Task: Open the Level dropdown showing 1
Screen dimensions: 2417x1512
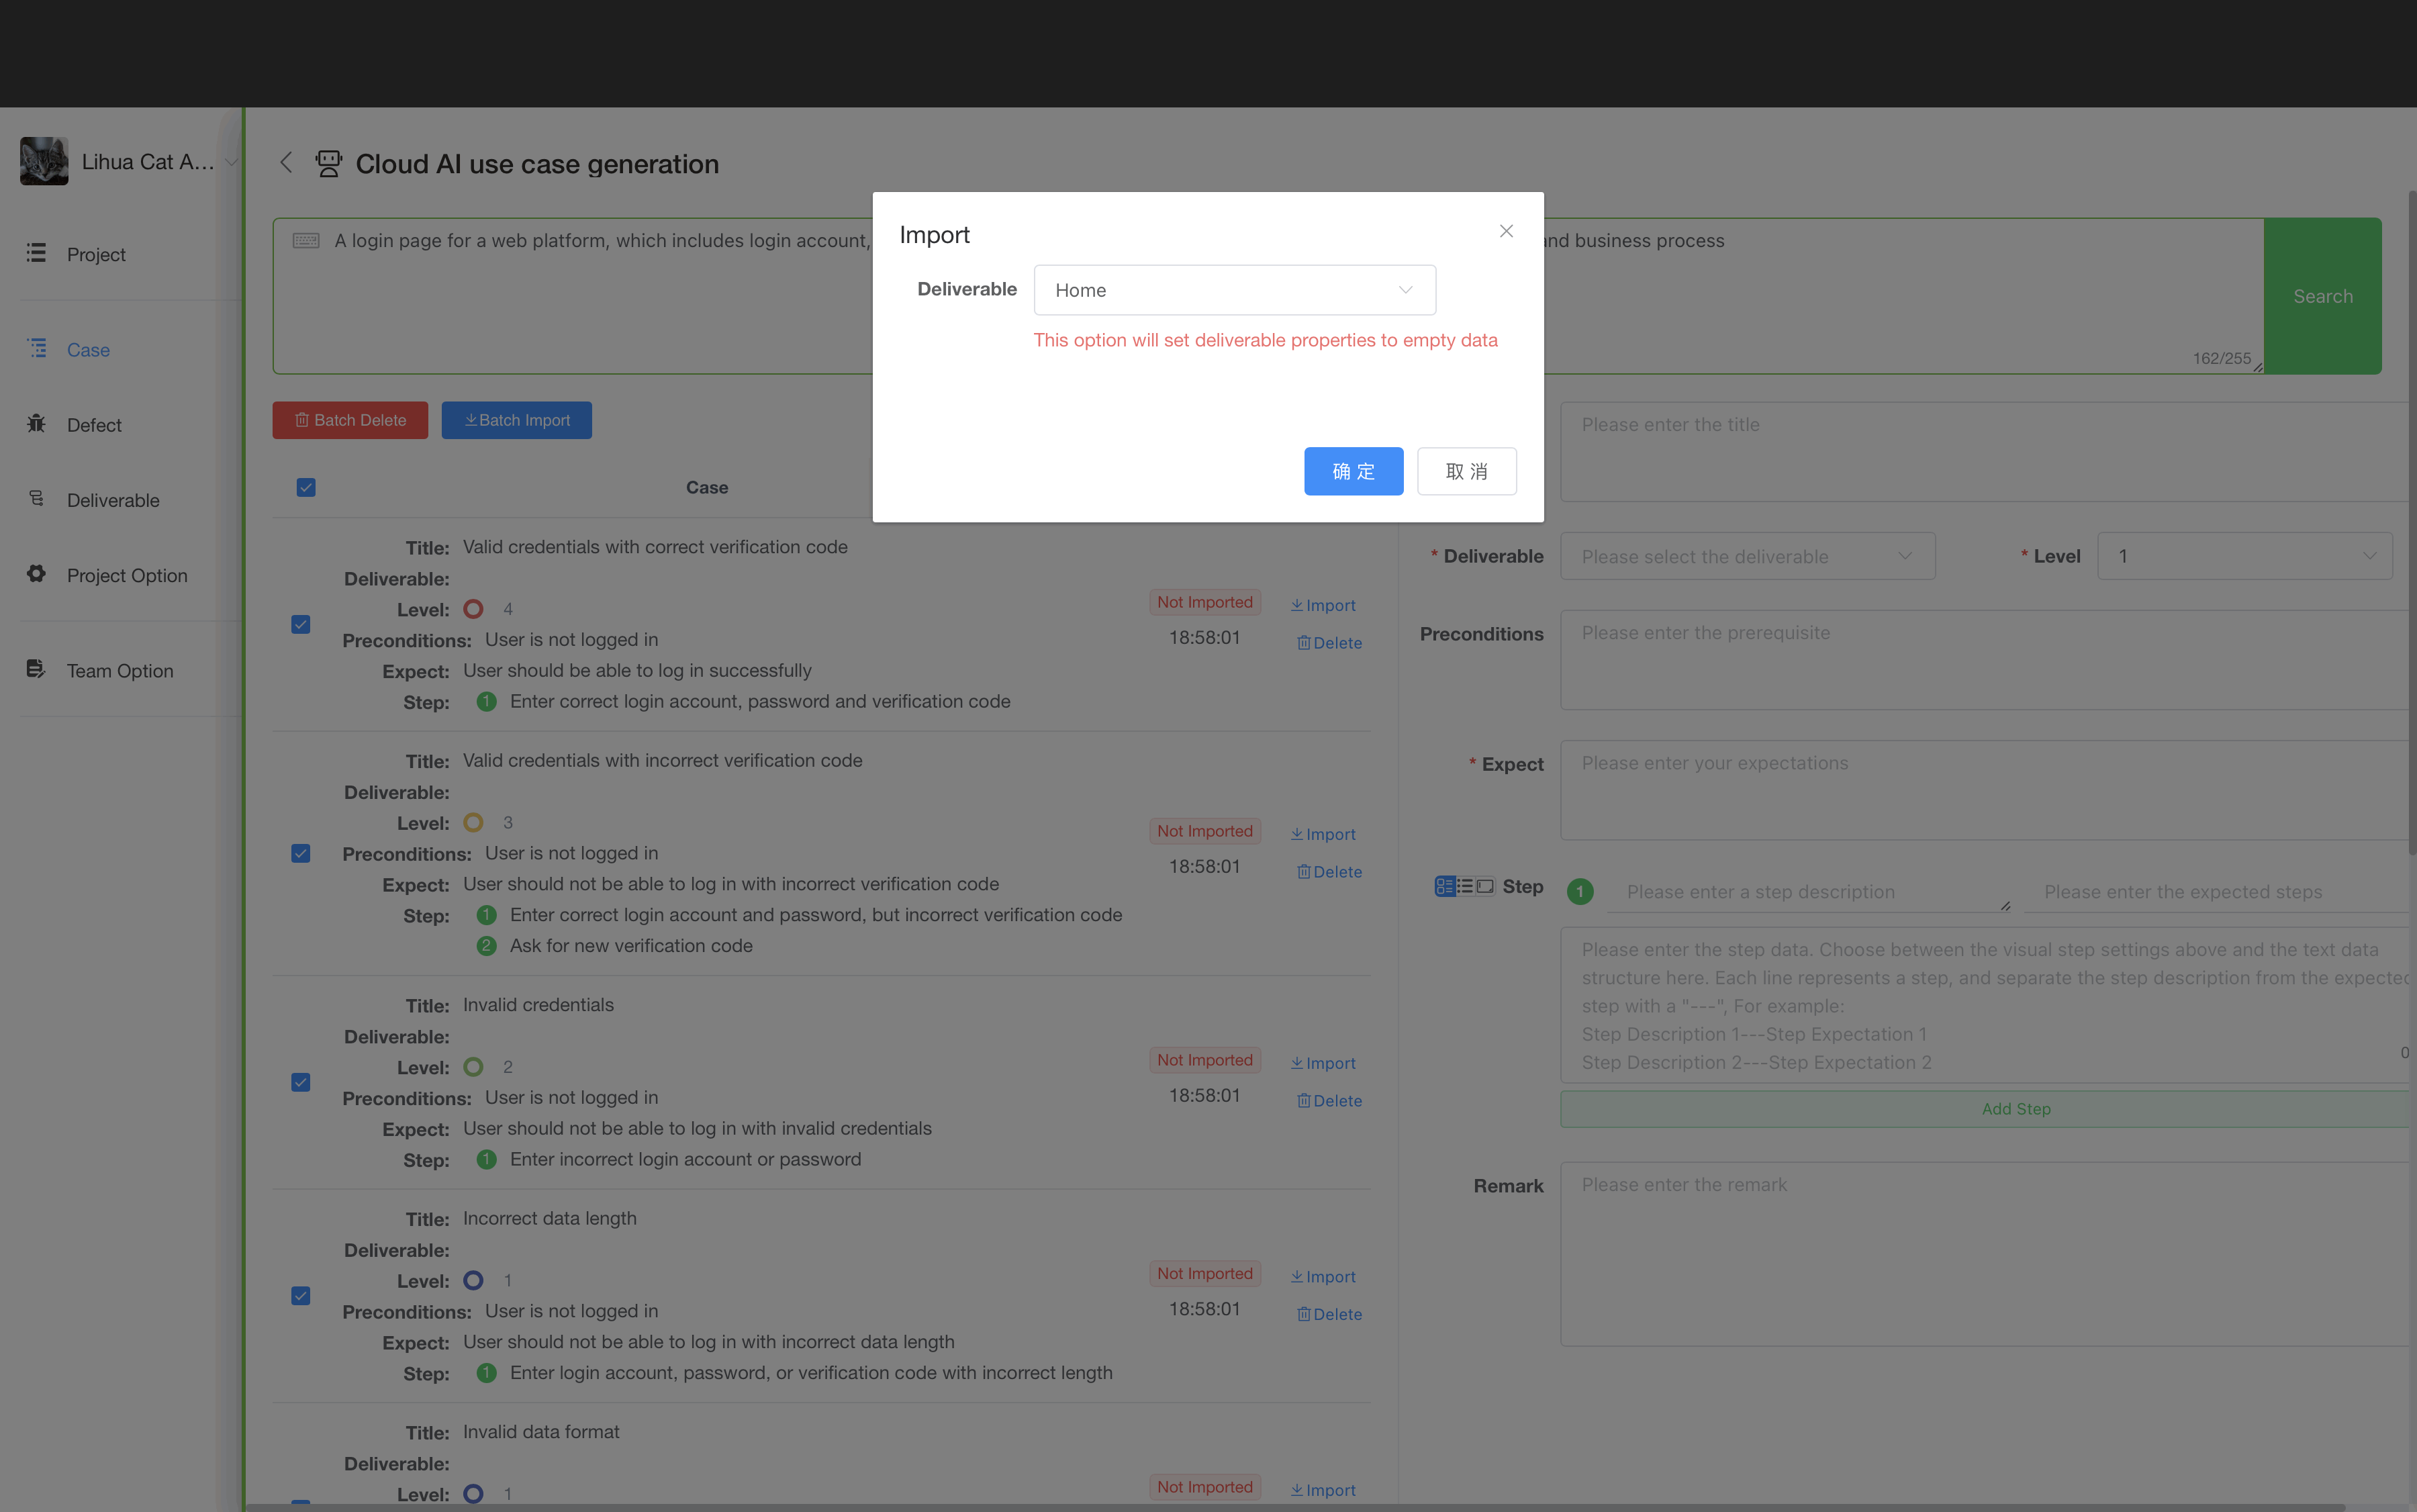Action: 2244,556
